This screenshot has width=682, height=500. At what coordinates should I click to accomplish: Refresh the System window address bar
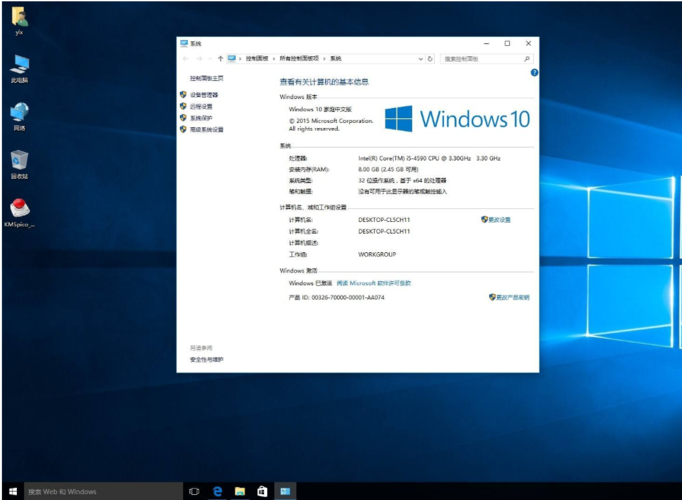tap(430, 59)
